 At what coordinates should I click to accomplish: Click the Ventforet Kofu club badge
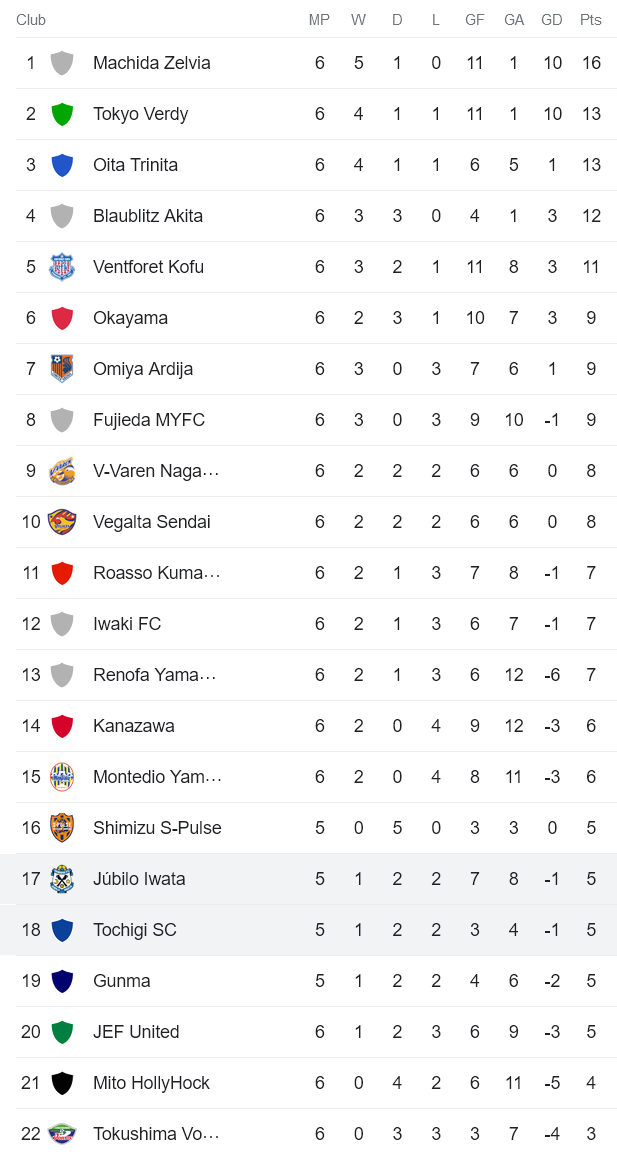click(x=62, y=266)
